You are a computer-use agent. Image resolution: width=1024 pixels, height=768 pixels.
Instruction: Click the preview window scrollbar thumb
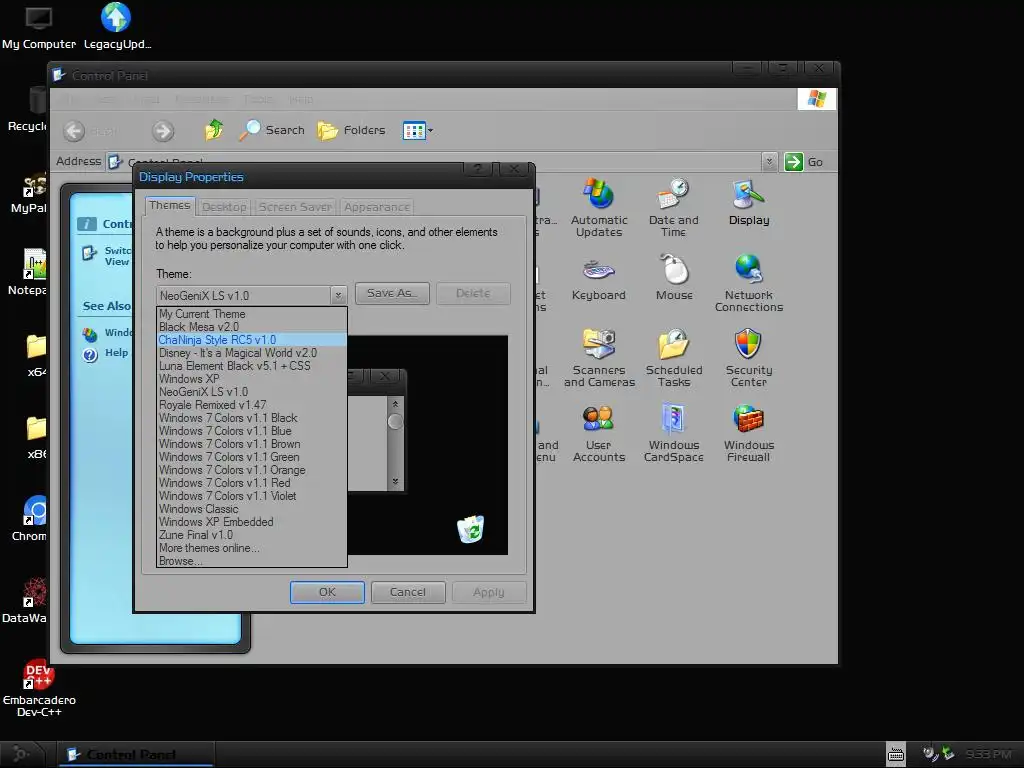coord(395,422)
